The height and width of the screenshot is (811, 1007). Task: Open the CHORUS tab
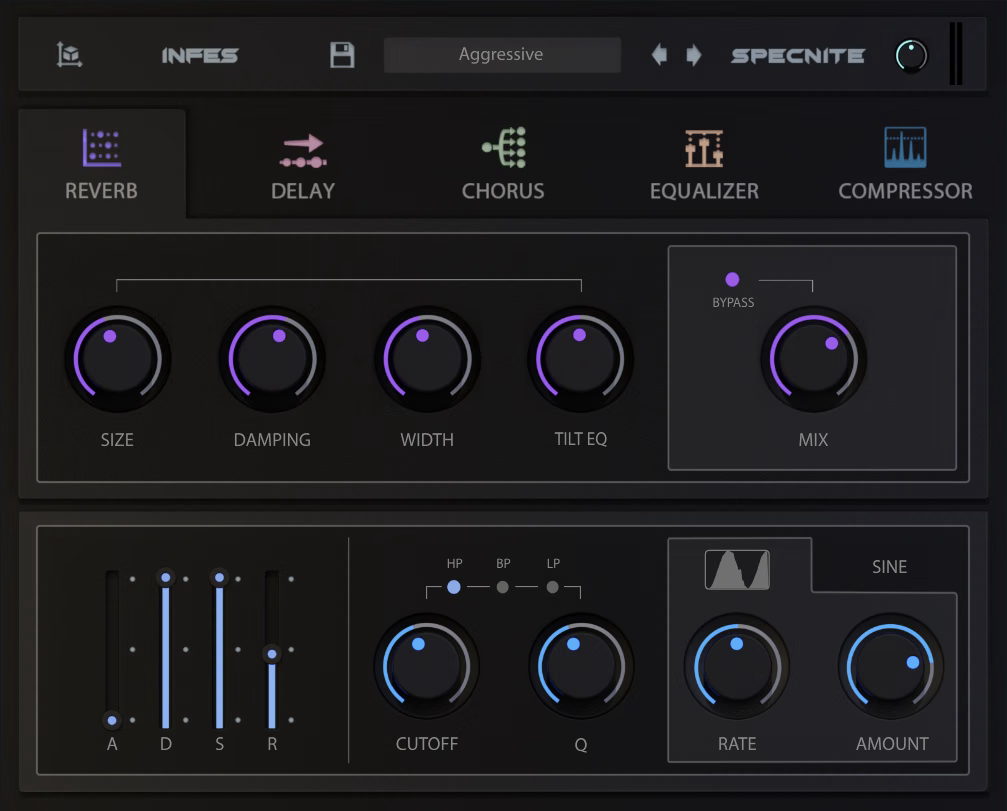pos(503,164)
